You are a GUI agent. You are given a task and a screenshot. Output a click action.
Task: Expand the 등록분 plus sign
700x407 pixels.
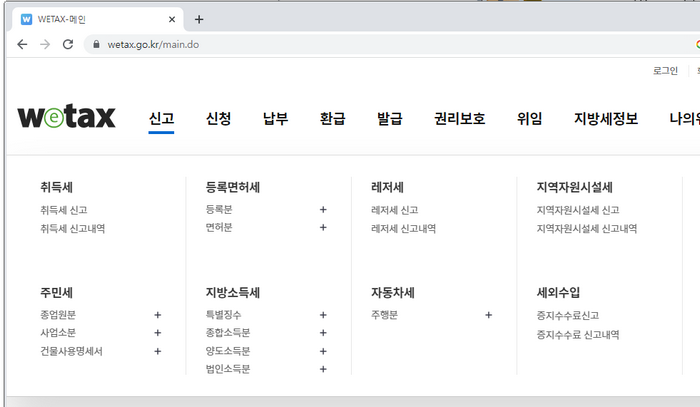[x=323, y=209]
